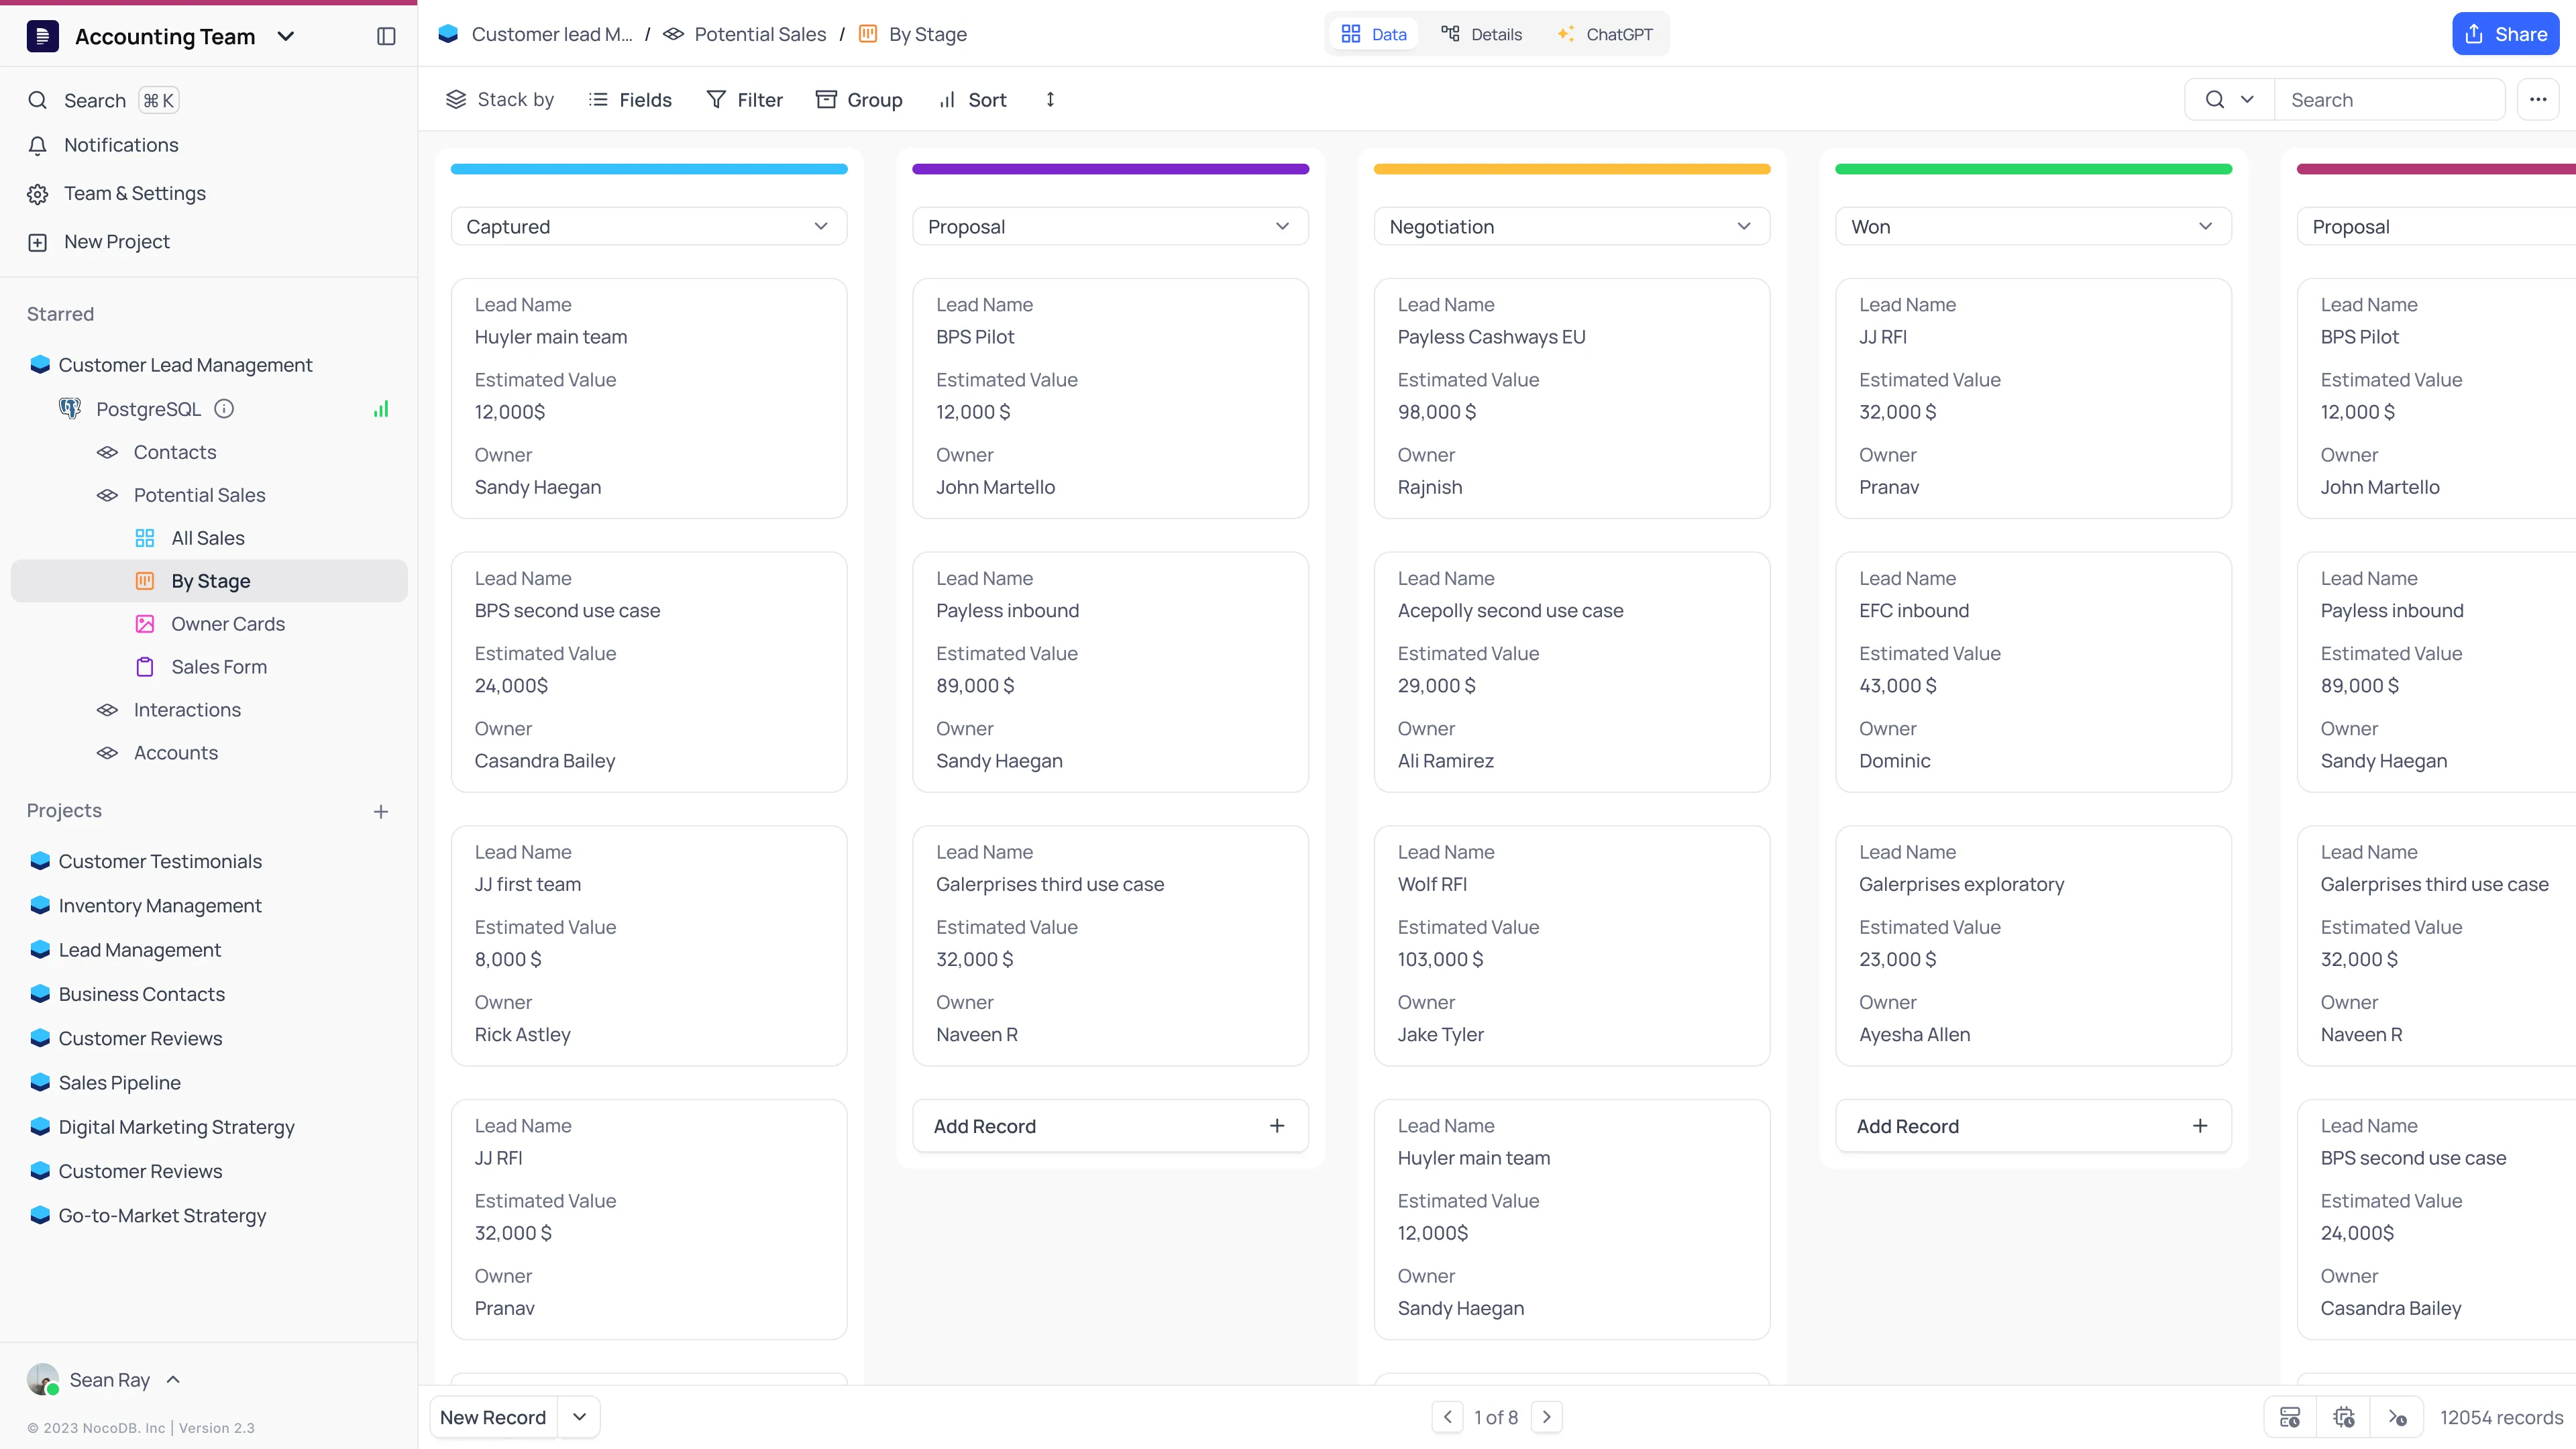Click the Share button

(x=2506, y=33)
